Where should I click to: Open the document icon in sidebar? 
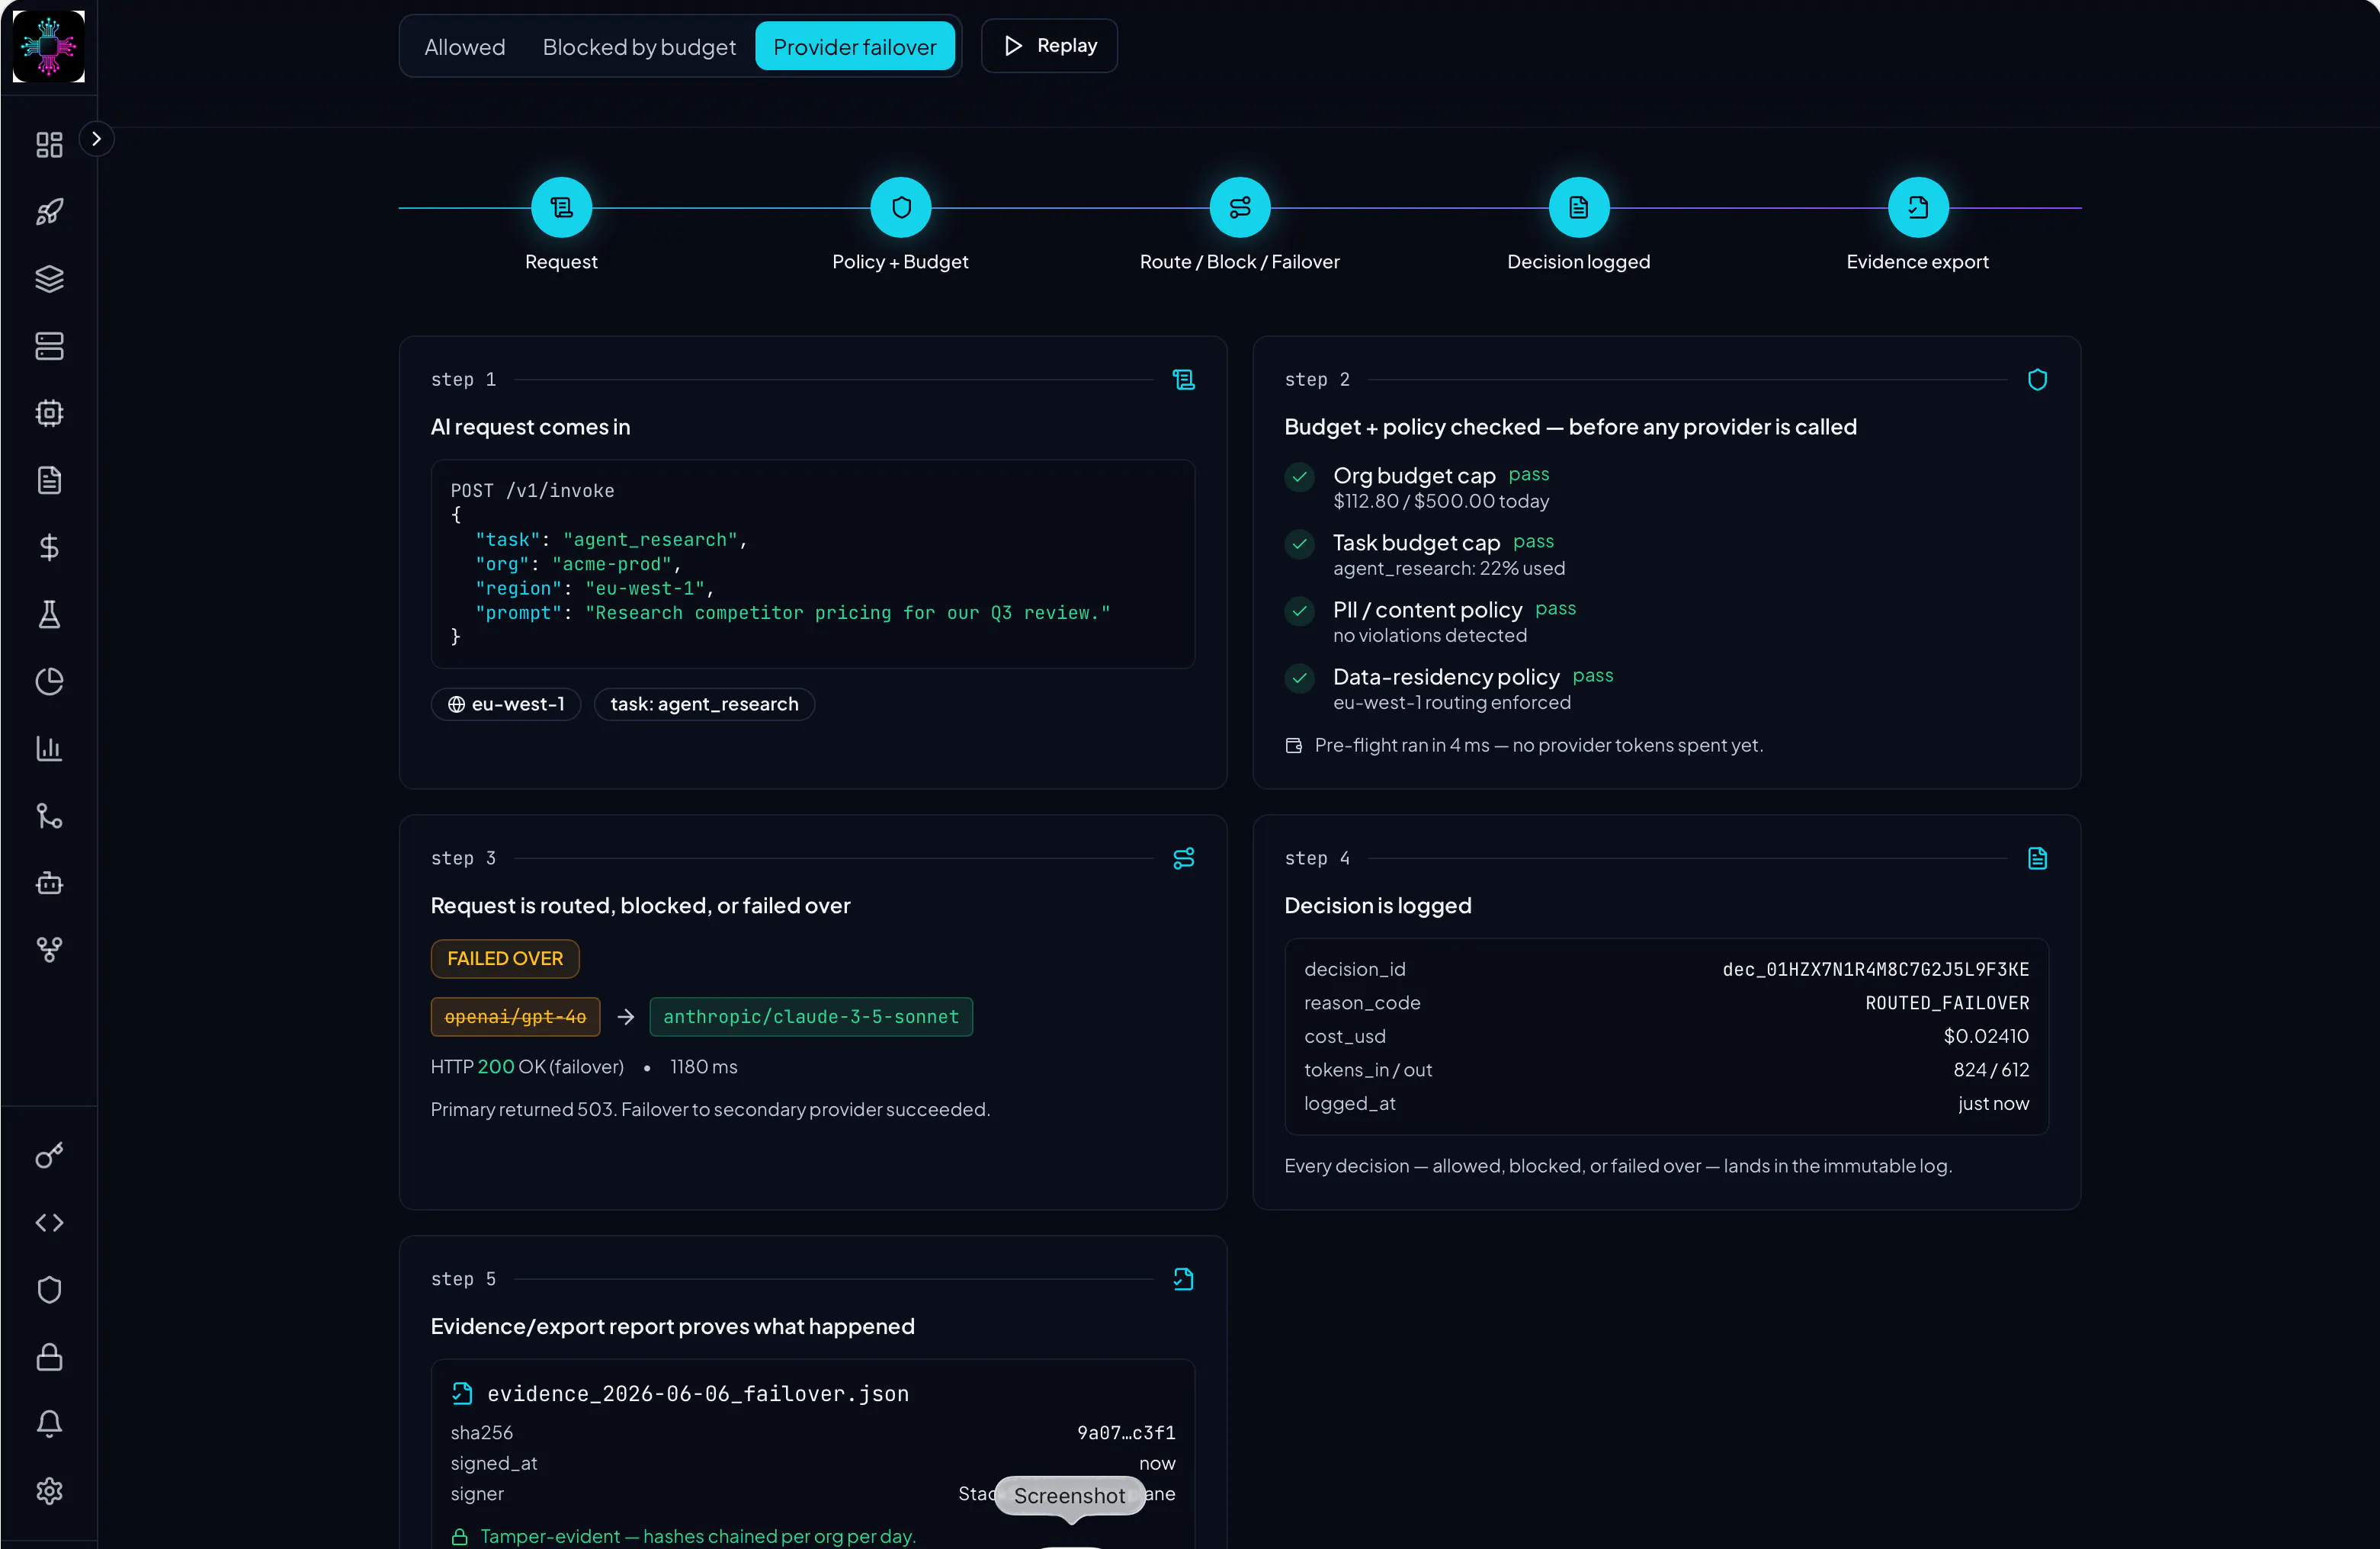(49, 480)
